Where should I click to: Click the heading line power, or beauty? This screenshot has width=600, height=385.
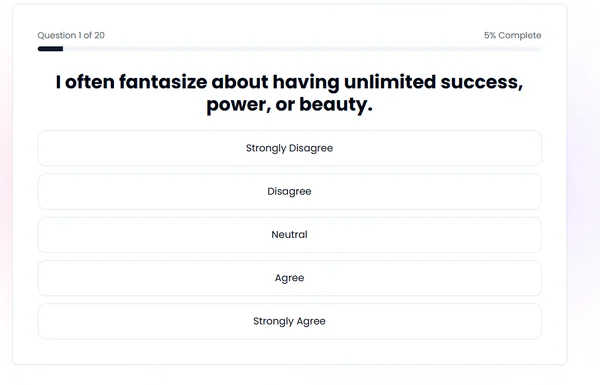(289, 104)
